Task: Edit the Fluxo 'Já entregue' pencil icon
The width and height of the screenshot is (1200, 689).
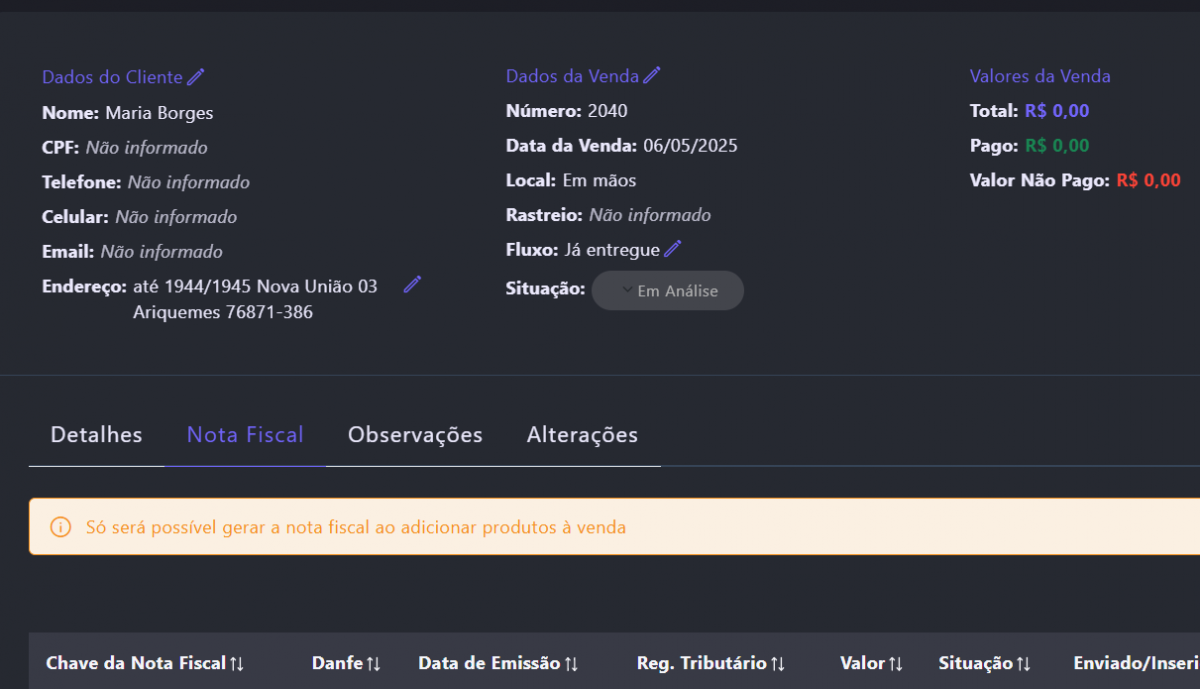Action: (673, 249)
